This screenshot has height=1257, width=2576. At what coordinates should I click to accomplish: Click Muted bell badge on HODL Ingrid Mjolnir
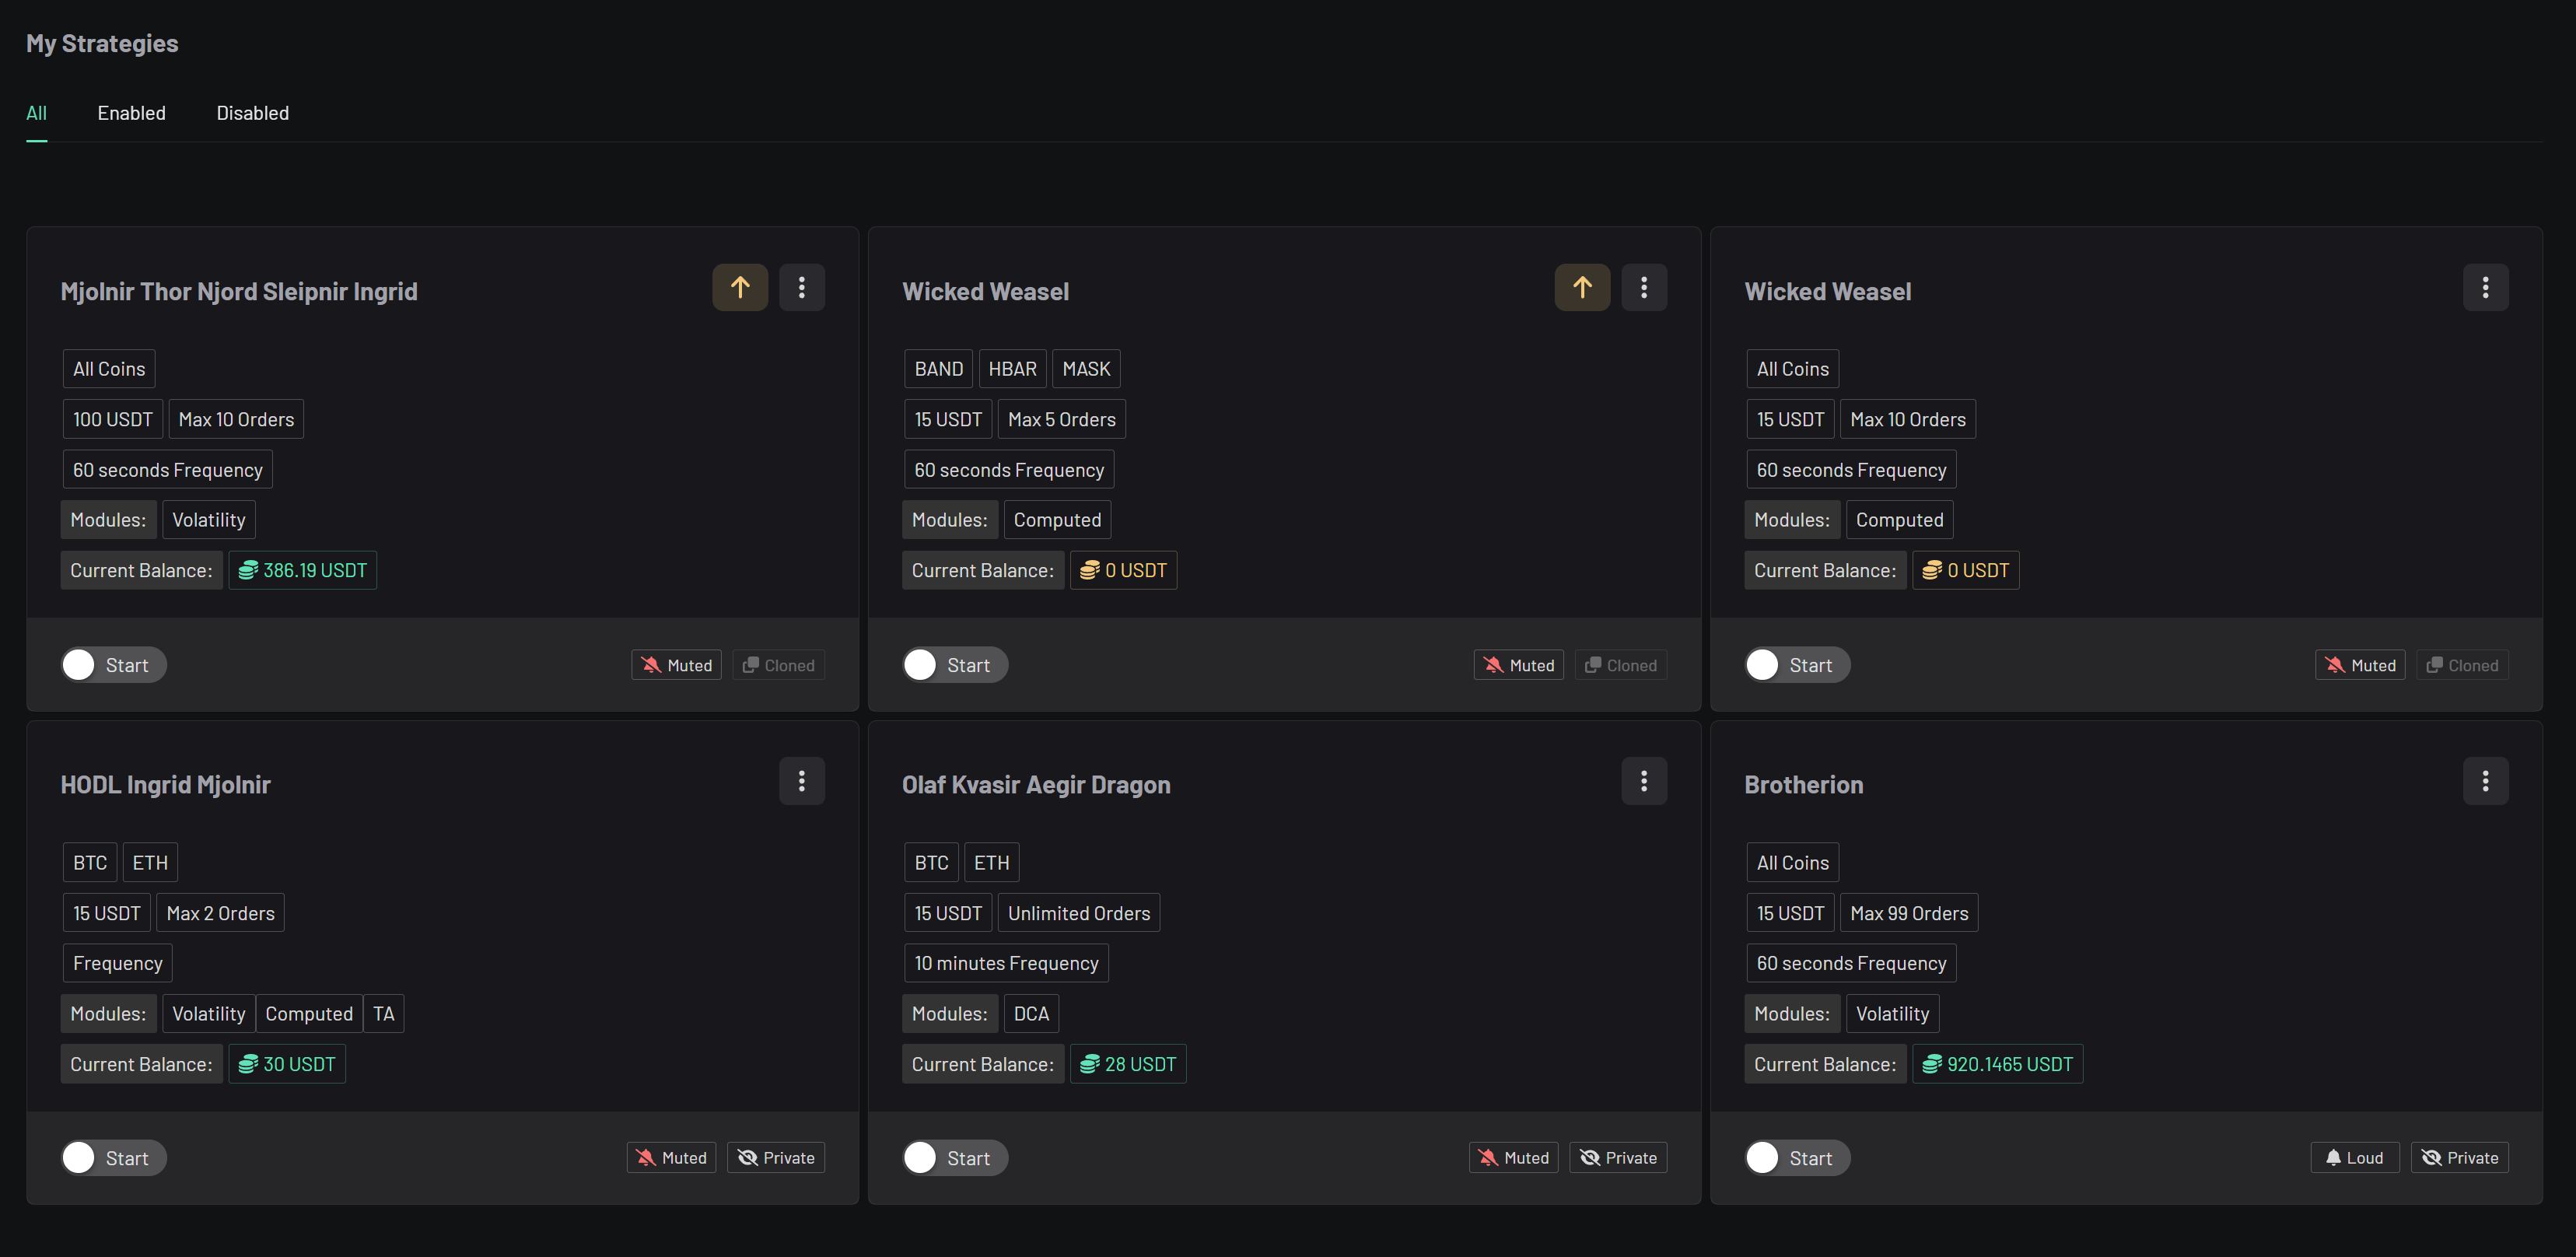click(x=671, y=1157)
